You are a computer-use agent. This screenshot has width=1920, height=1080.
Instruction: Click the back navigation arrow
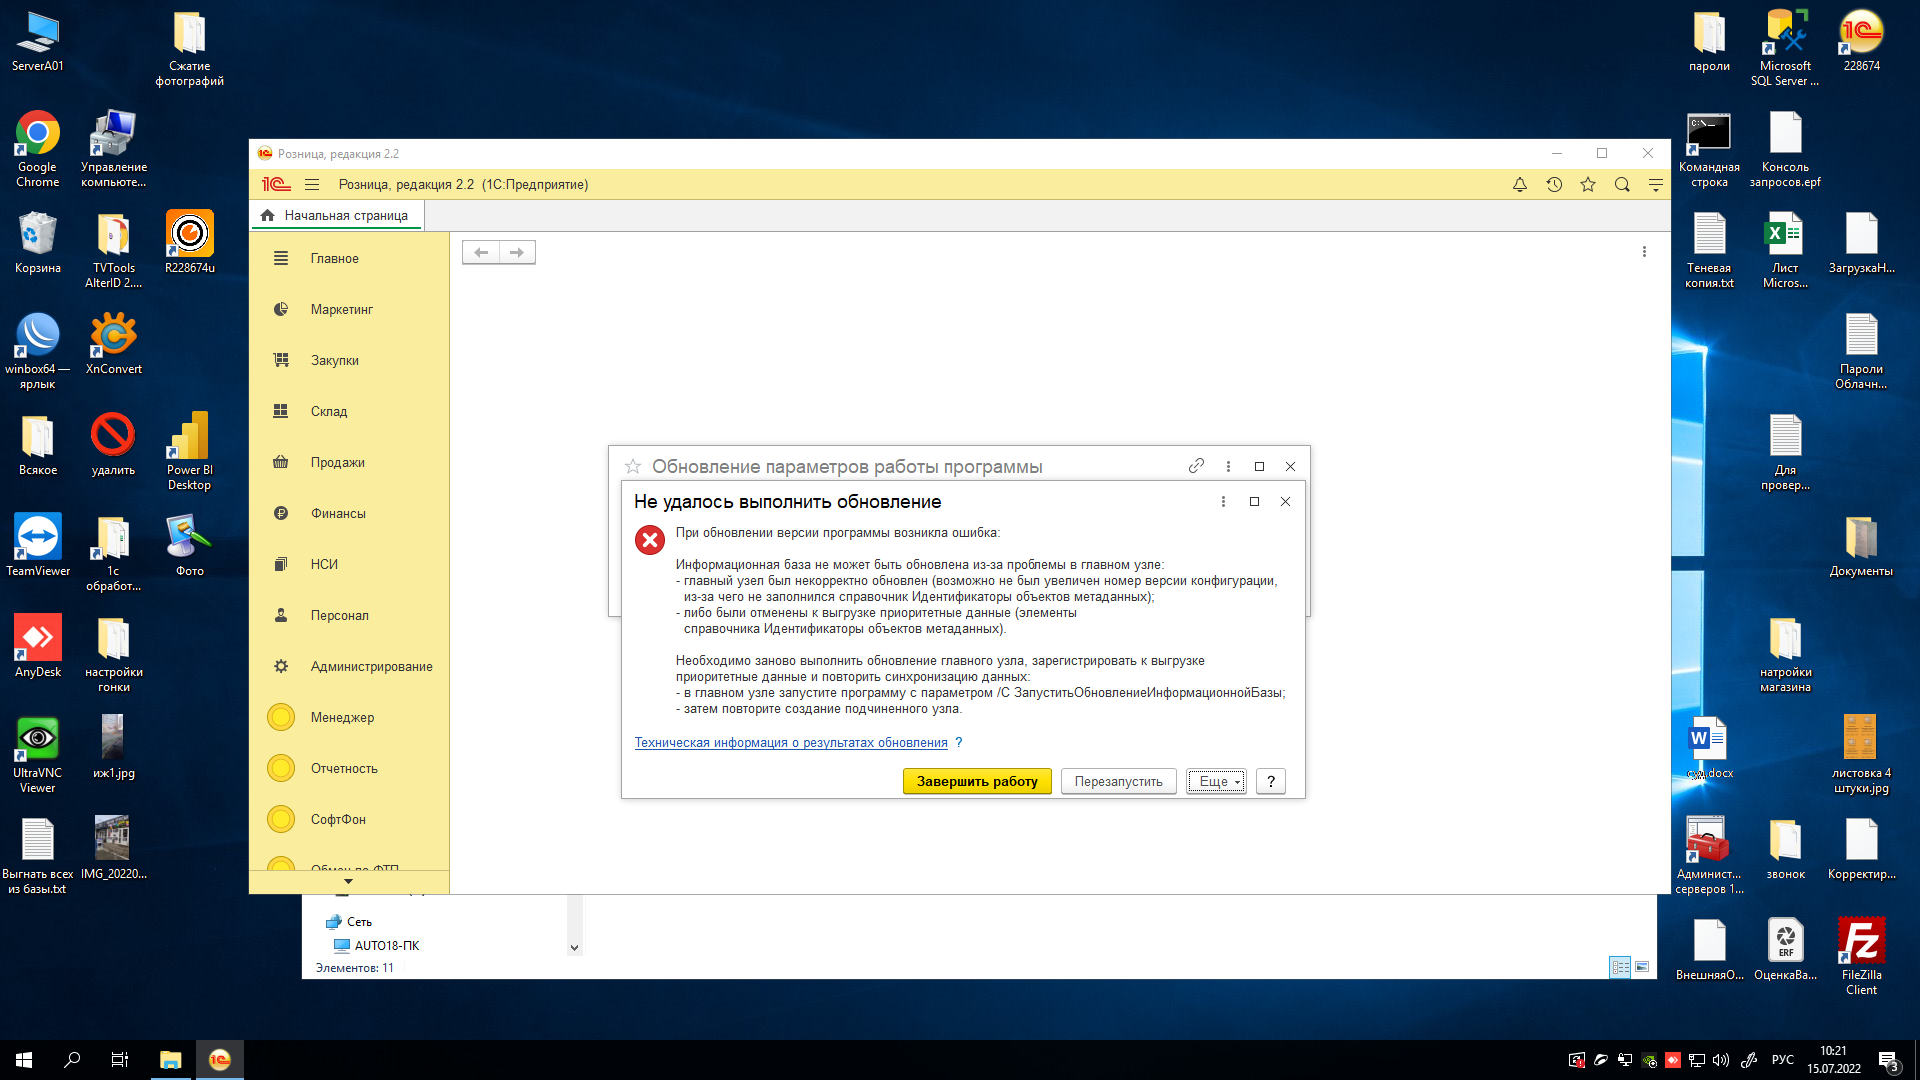481,253
